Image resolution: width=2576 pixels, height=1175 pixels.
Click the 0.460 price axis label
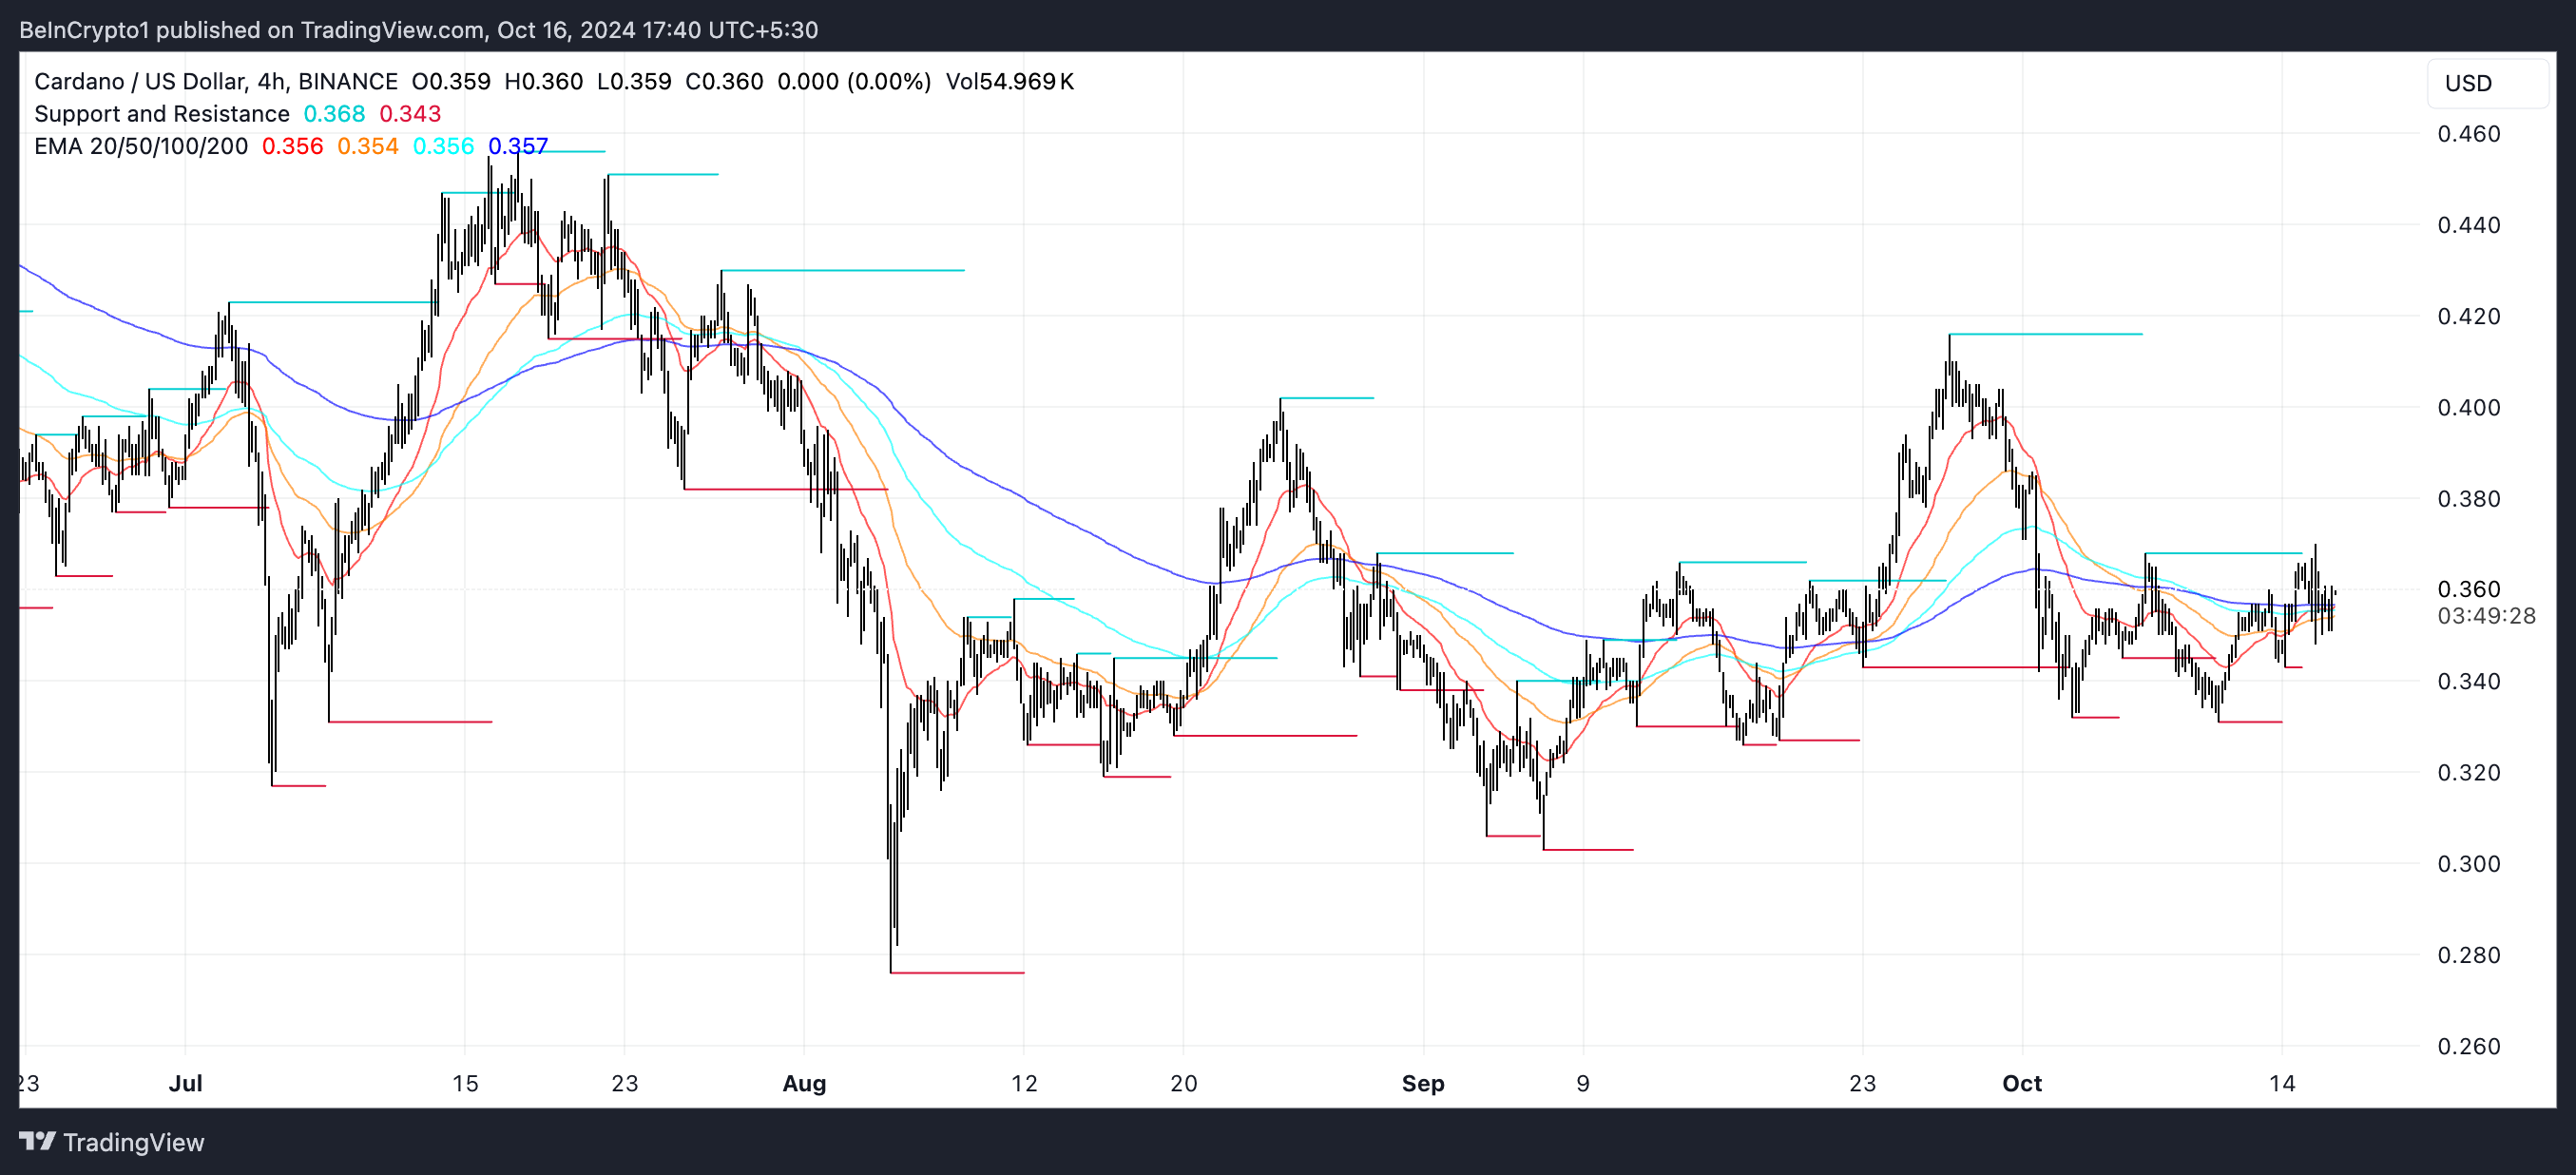point(2468,134)
